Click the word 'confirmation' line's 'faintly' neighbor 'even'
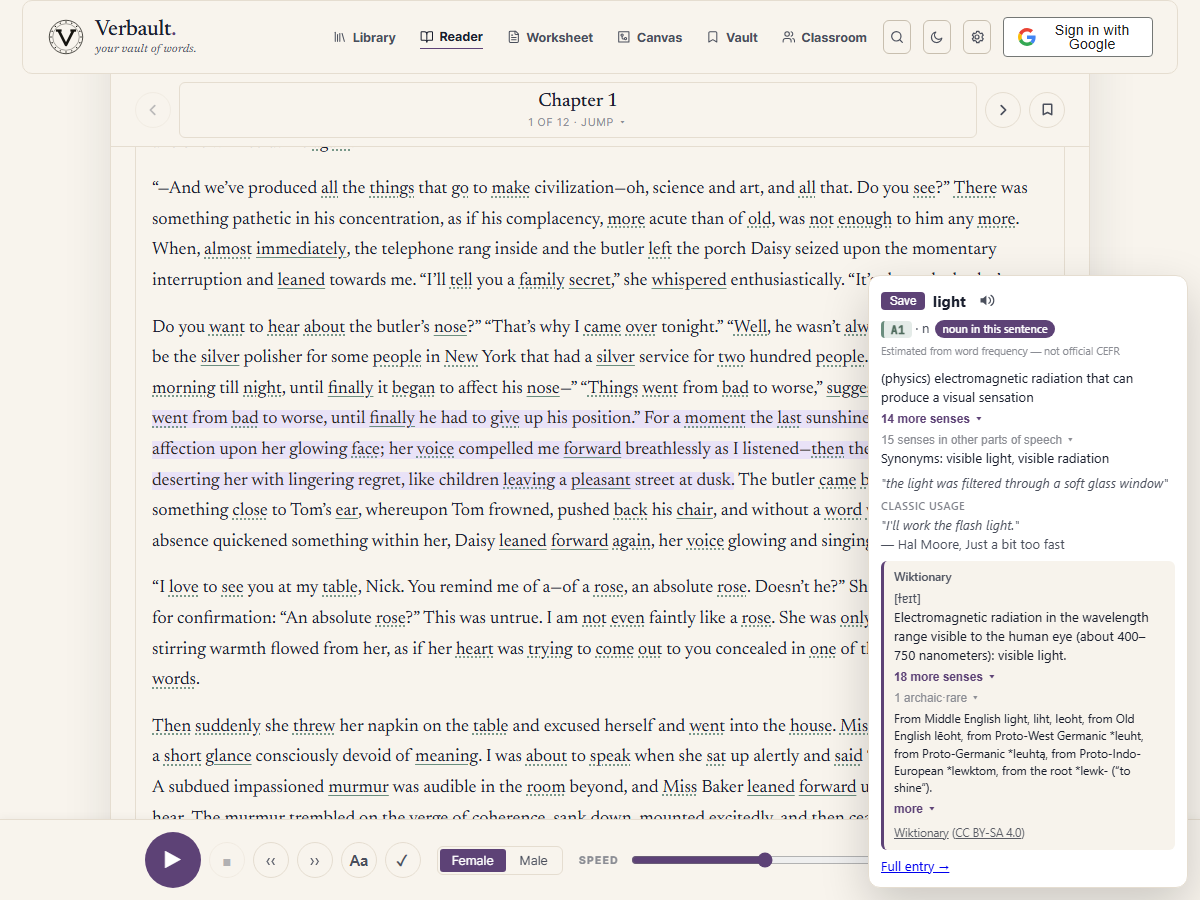 click(627, 618)
